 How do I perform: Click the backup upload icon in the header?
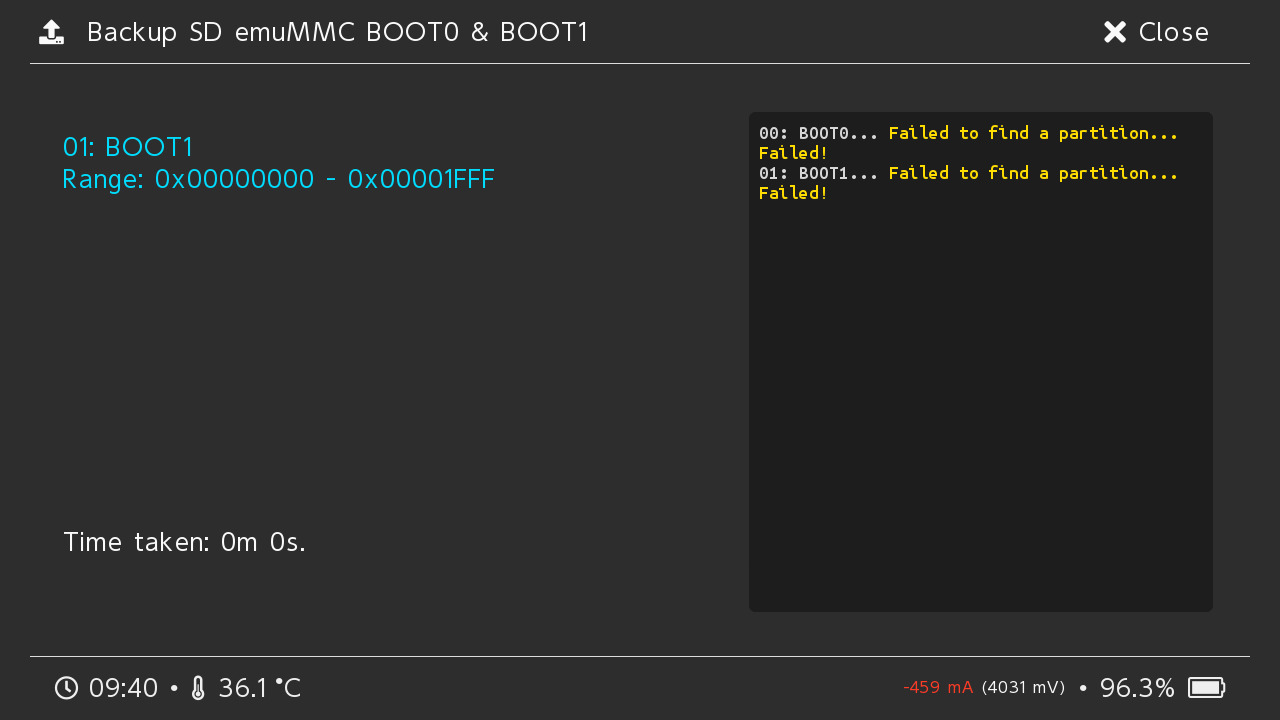pos(51,31)
